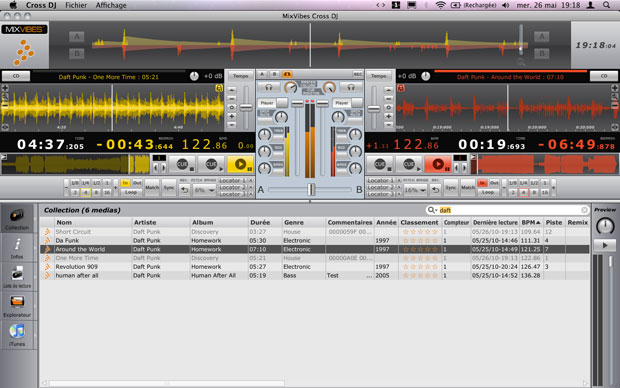The width and height of the screenshot is (620, 388).
Task: Switch to mixer tab B
Action: (274, 74)
